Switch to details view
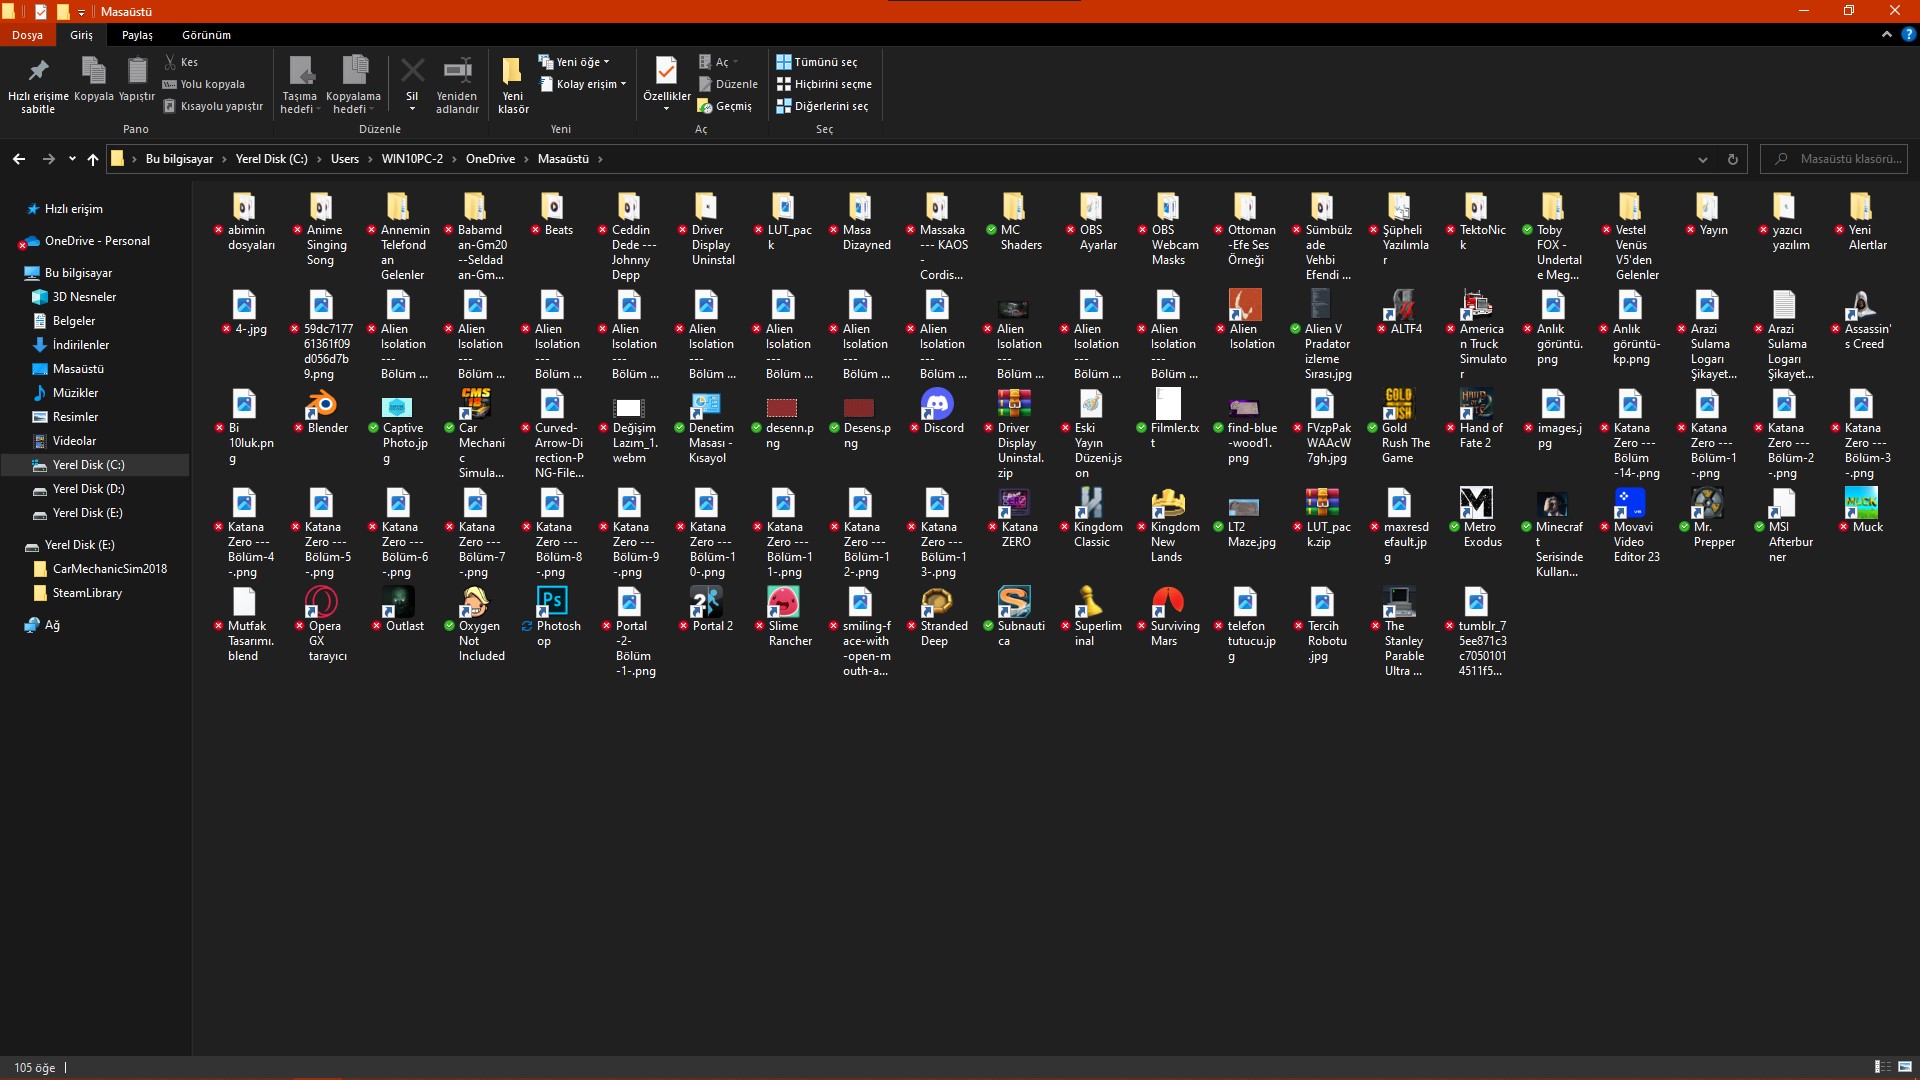 point(1882,1067)
